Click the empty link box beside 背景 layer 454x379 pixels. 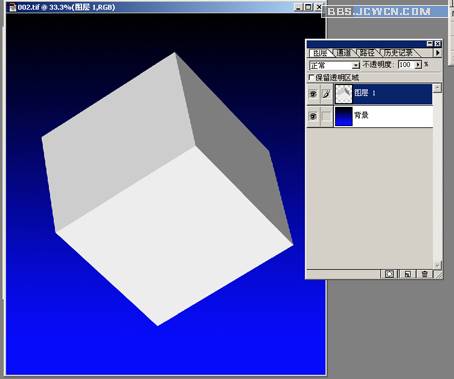pyautogui.click(x=326, y=116)
